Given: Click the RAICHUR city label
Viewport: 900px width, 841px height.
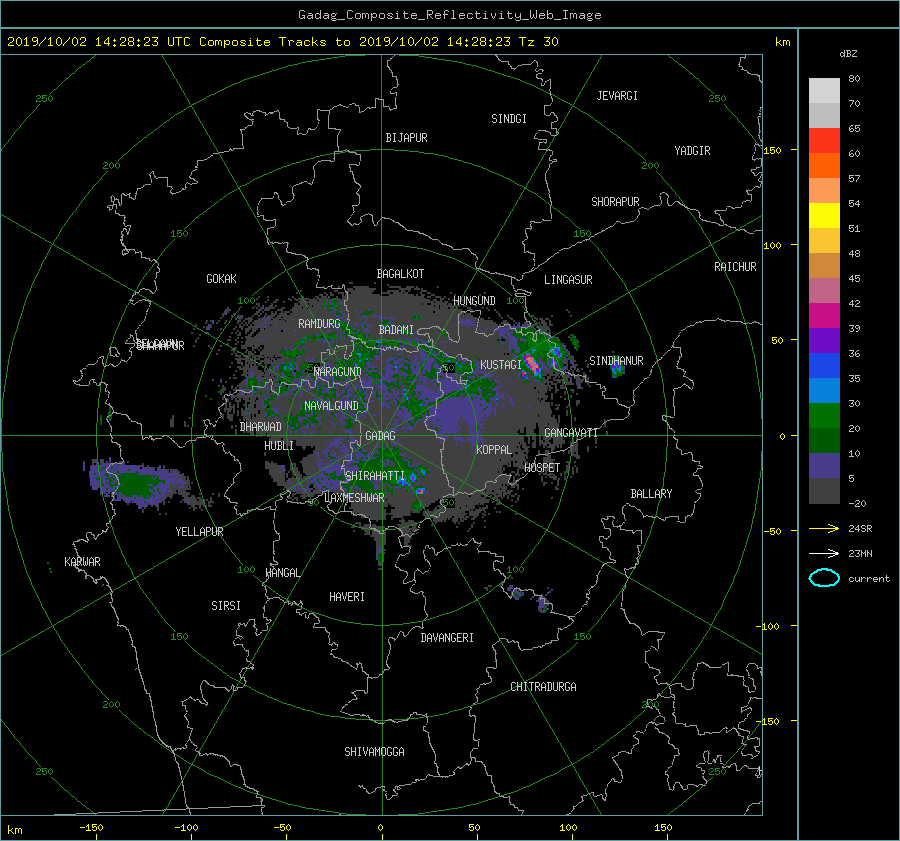Looking at the screenshot, I should (735, 267).
